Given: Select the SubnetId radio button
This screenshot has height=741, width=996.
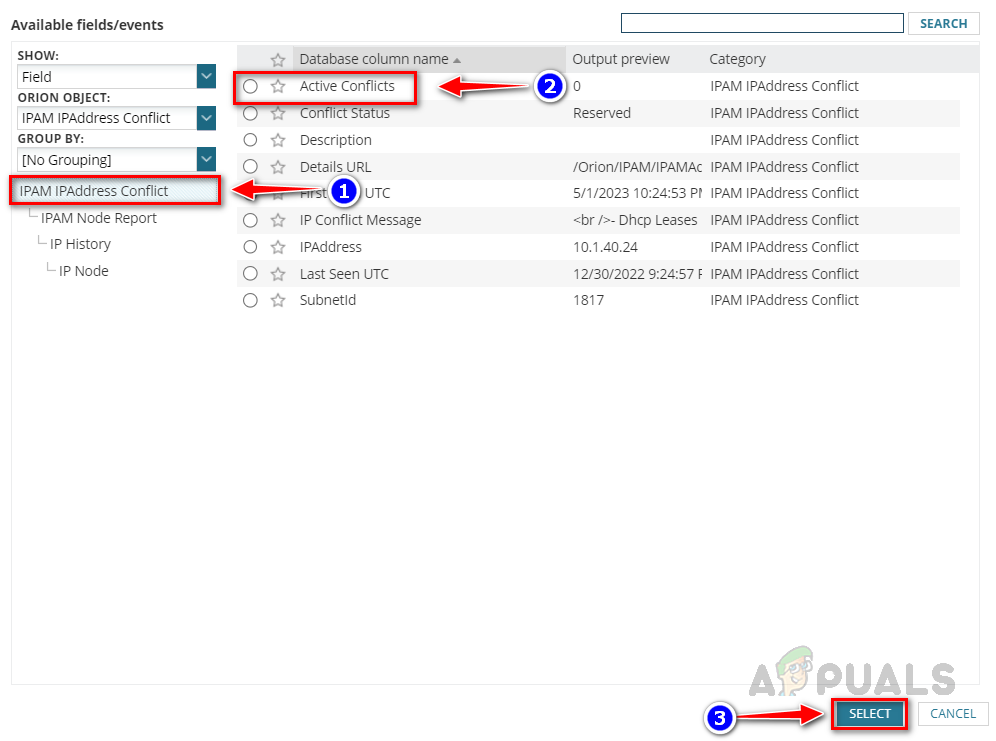Looking at the screenshot, I should (x=250, y=300).
